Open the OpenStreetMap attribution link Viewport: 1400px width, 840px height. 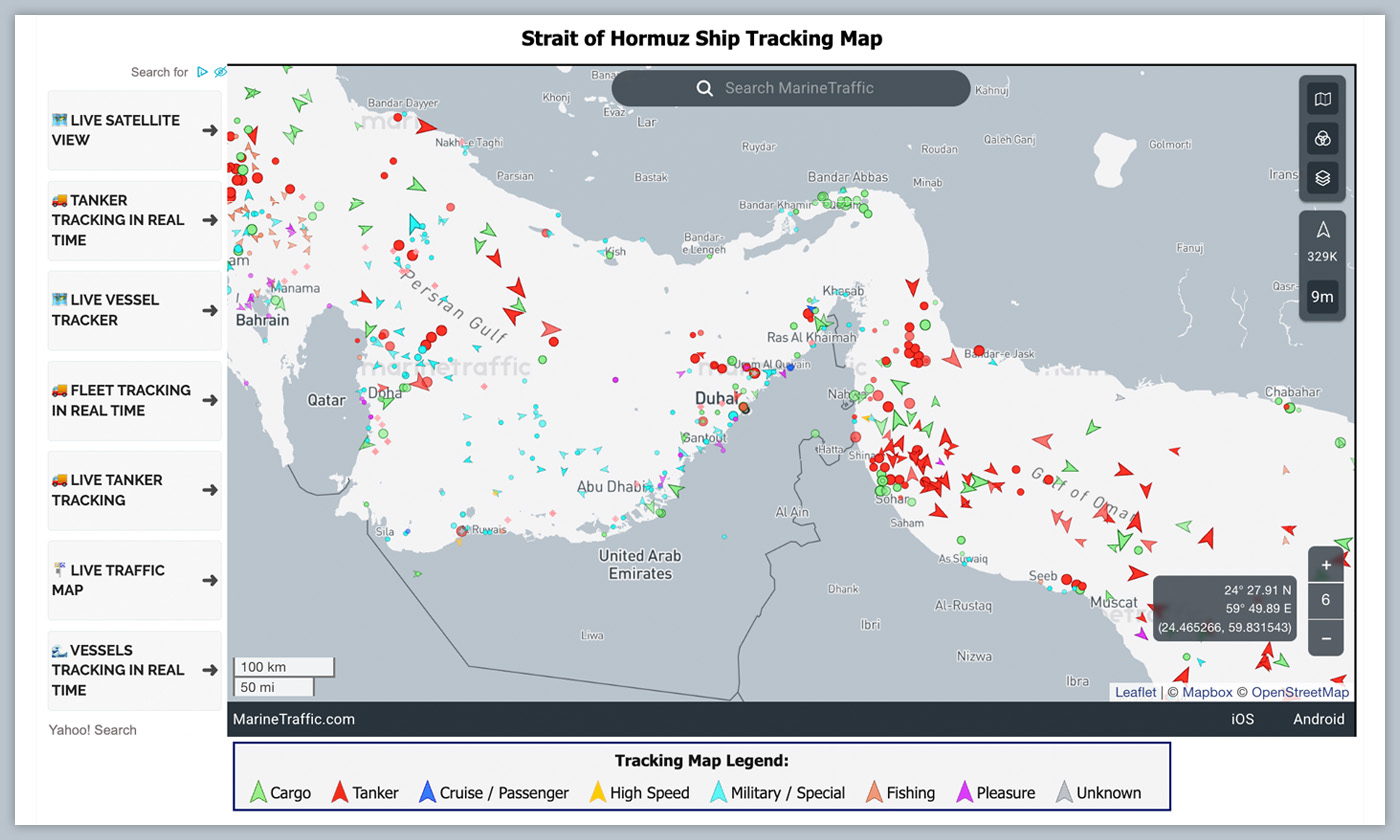coord(1299,692)
